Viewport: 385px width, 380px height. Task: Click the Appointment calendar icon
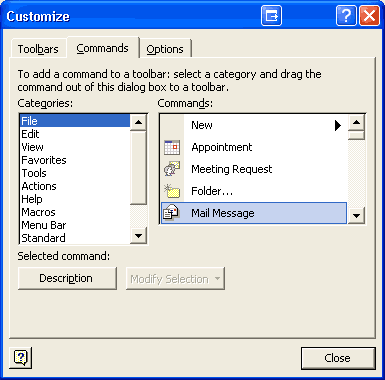click(x=172, y=147)
